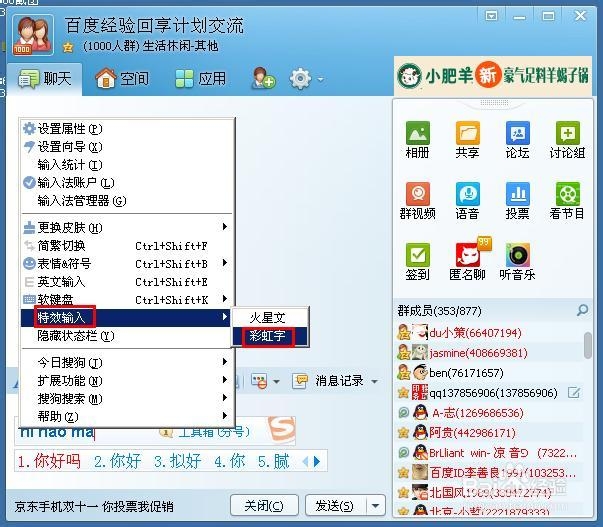The image size is (603, 527).
Task: Select member ben(76171657)
Action: (489, 372)
